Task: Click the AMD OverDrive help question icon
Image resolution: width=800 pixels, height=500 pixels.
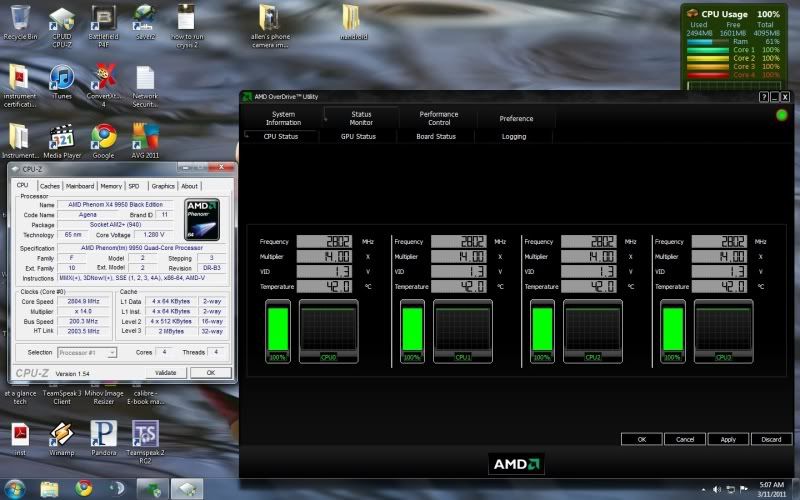Action: [x=763, y=97]
